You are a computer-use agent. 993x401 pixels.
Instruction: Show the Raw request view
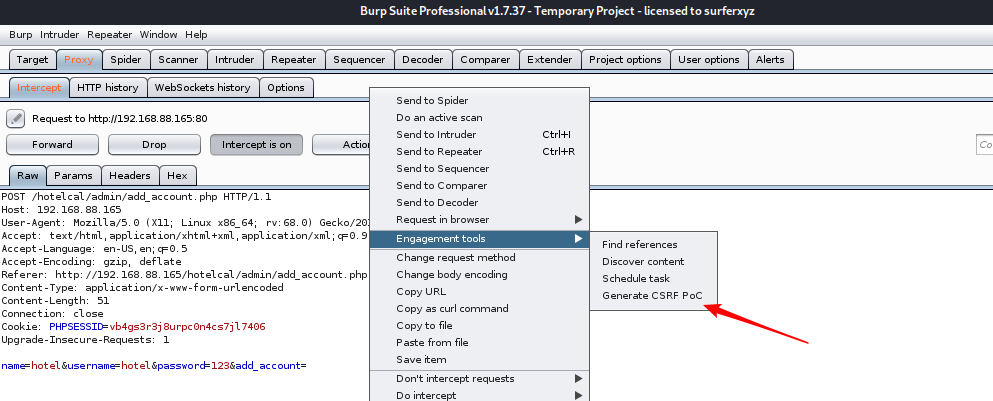click(x=28, y=175)
